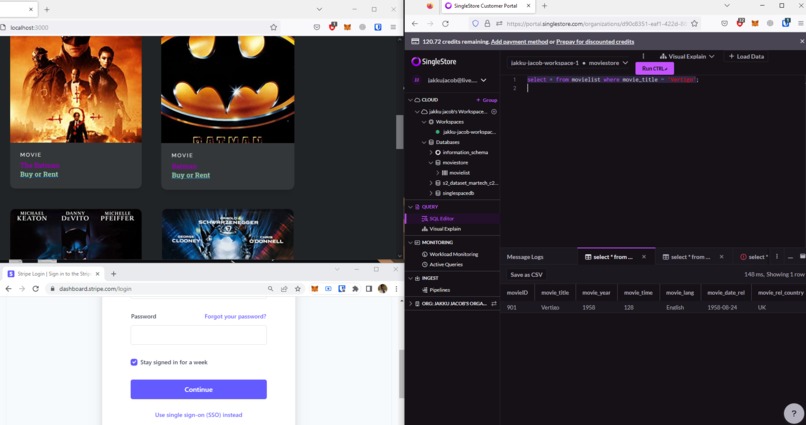Open the Bitwarden extension in the localhost window
Screen dimensions: 806x425
click(378, 27)
